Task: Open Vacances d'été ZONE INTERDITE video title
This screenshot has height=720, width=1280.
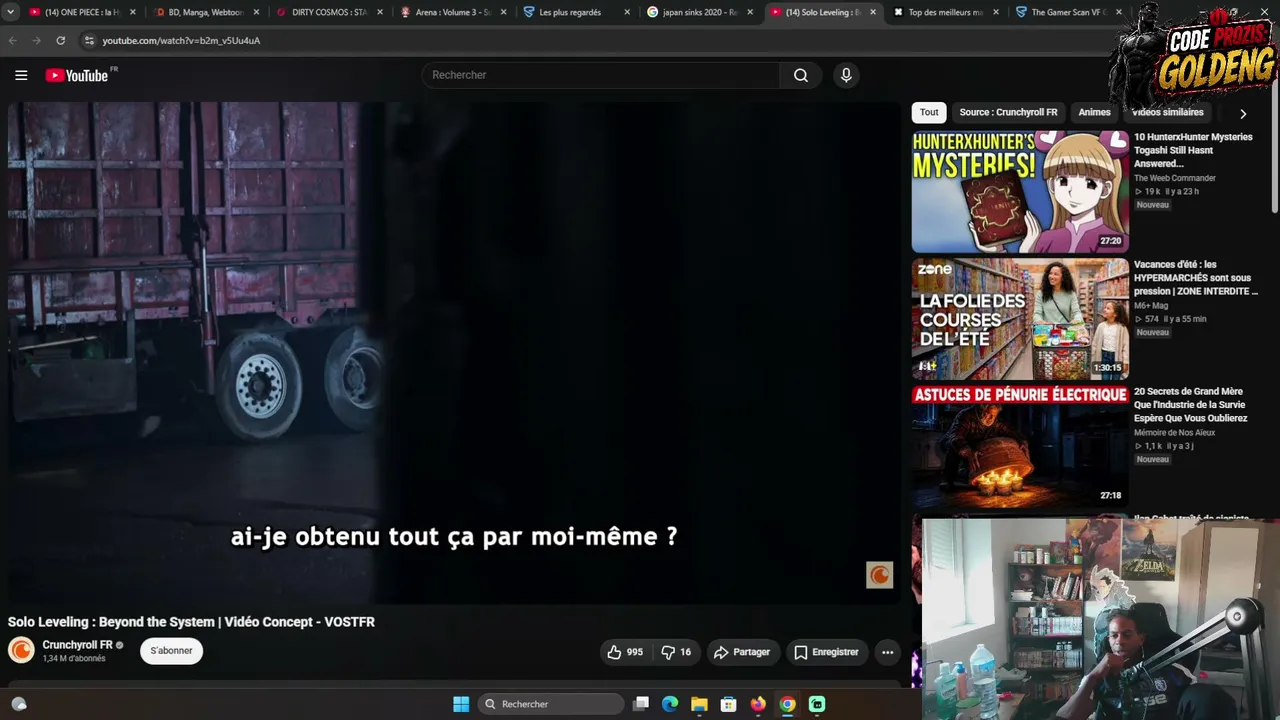Action: point(1196,278)
